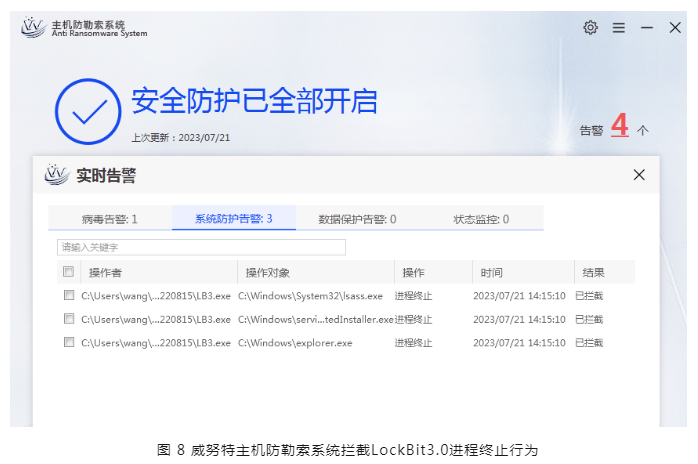The image size is (698, 464).
Task: Minimize the Anti Ransomware window
Action: (x=647, y=27)
